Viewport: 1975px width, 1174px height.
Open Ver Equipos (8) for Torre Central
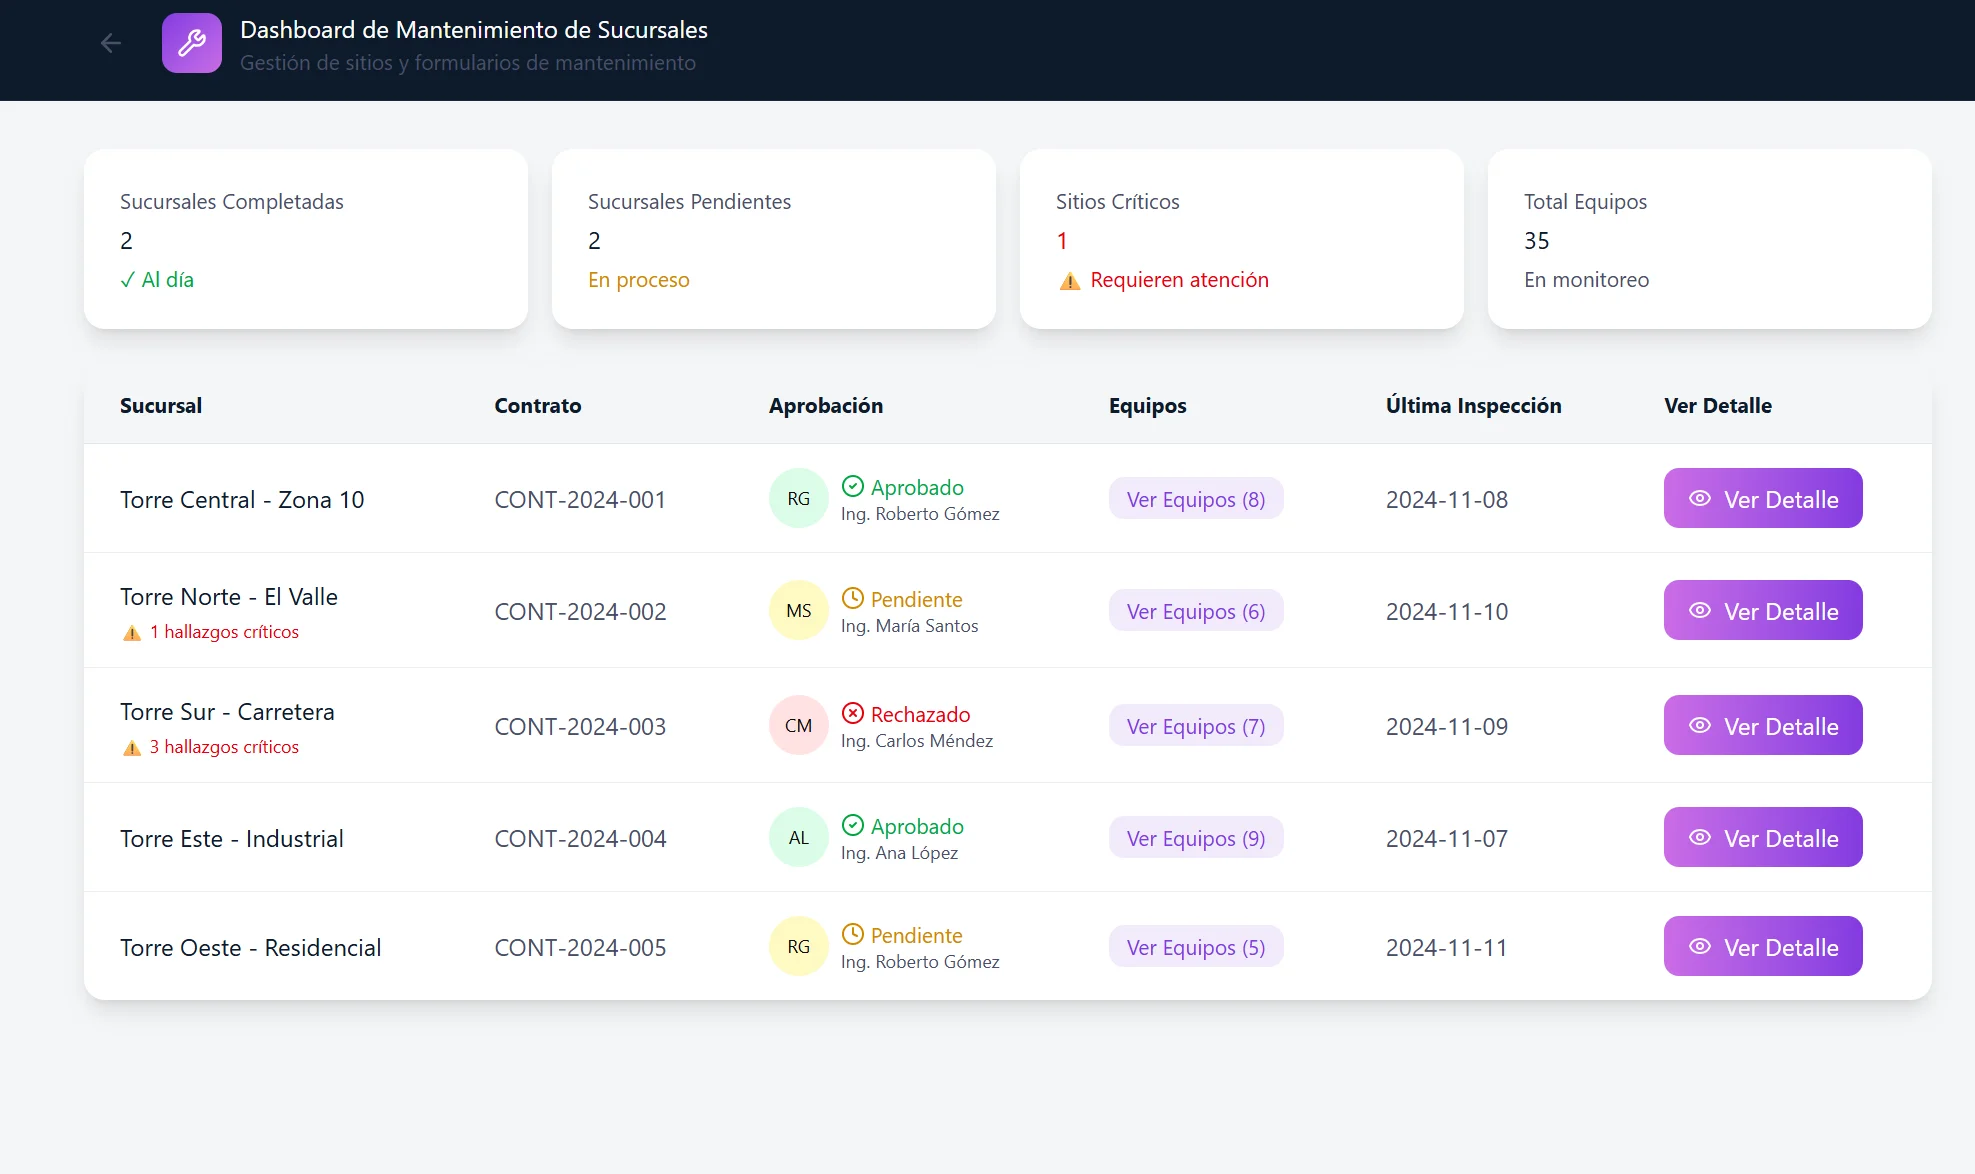(x=1195, y=498)
